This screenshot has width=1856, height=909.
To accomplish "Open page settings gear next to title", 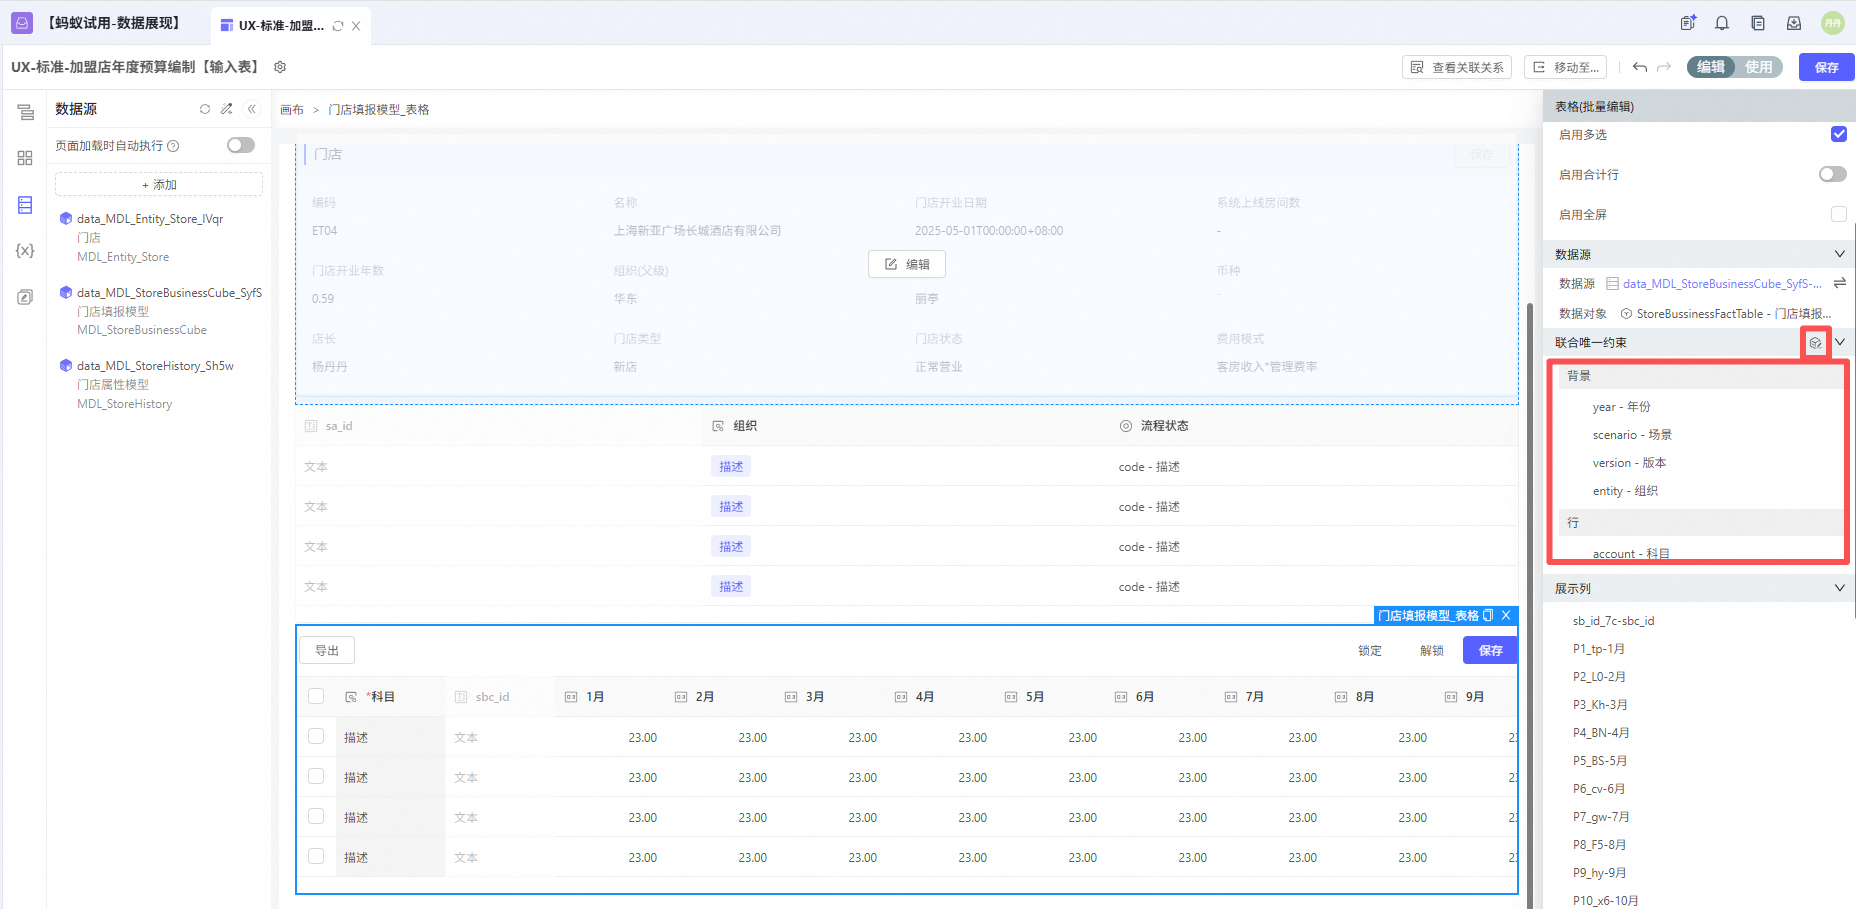I will tap(280, 67).
